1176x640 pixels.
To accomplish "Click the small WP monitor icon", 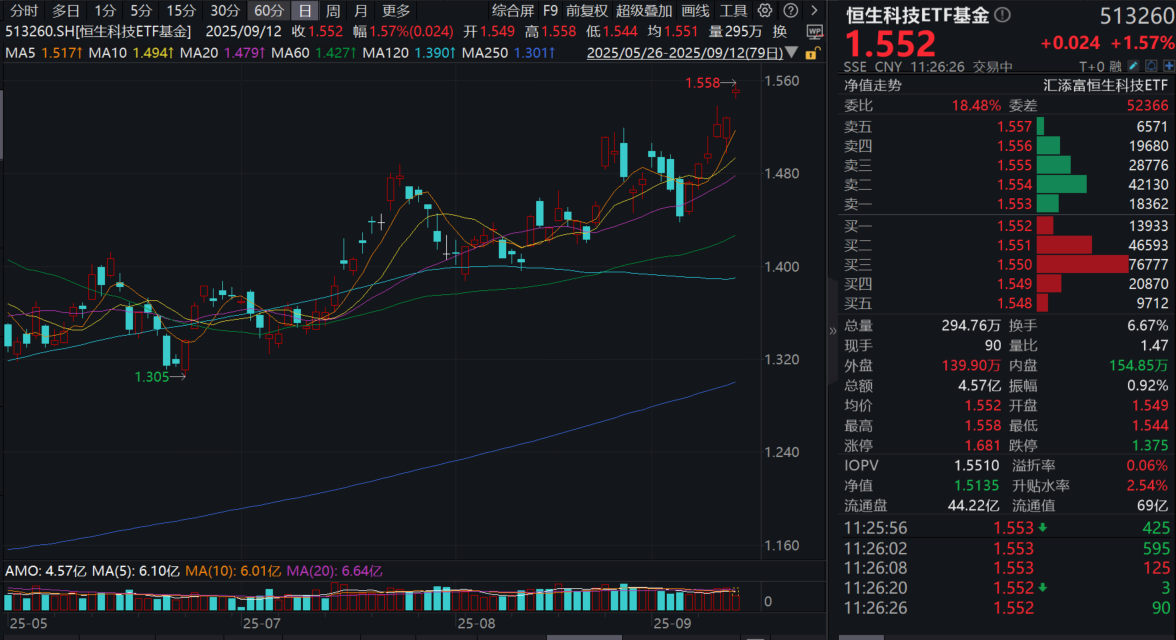I will (x=815, y=31).
